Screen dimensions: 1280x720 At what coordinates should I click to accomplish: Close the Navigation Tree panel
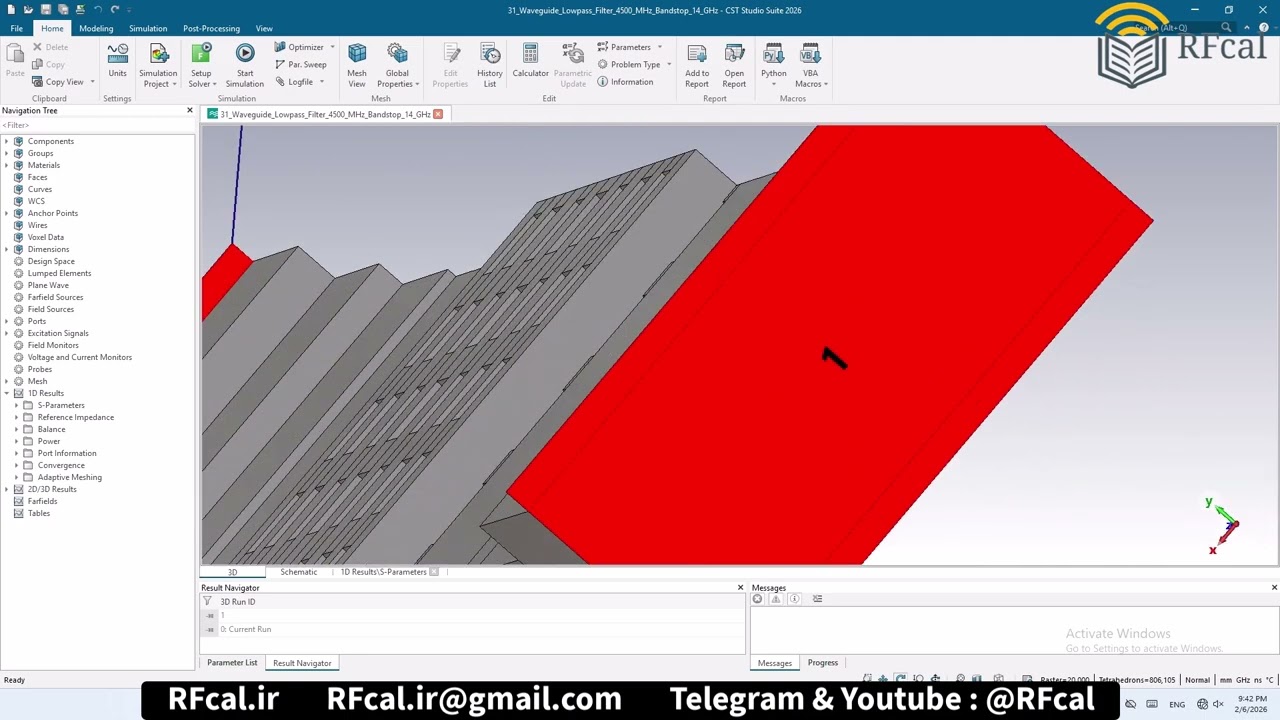coord(189,110)
